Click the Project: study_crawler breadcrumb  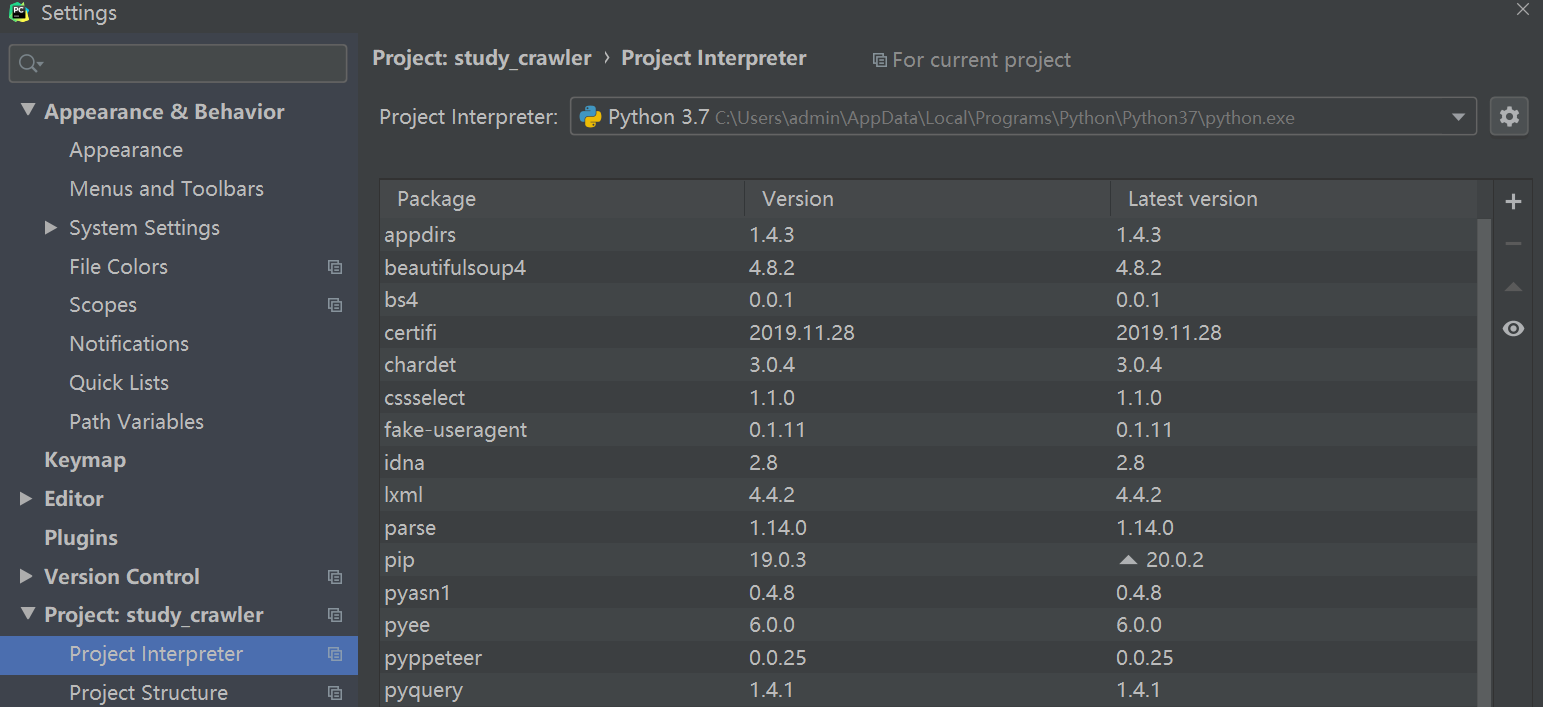click(482, 59)
